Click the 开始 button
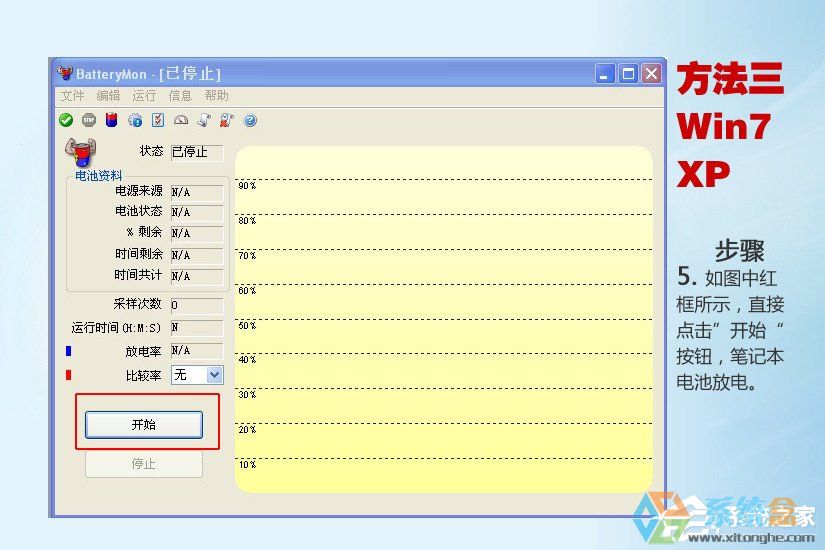 pyautogui.click(x=144, y=424)
